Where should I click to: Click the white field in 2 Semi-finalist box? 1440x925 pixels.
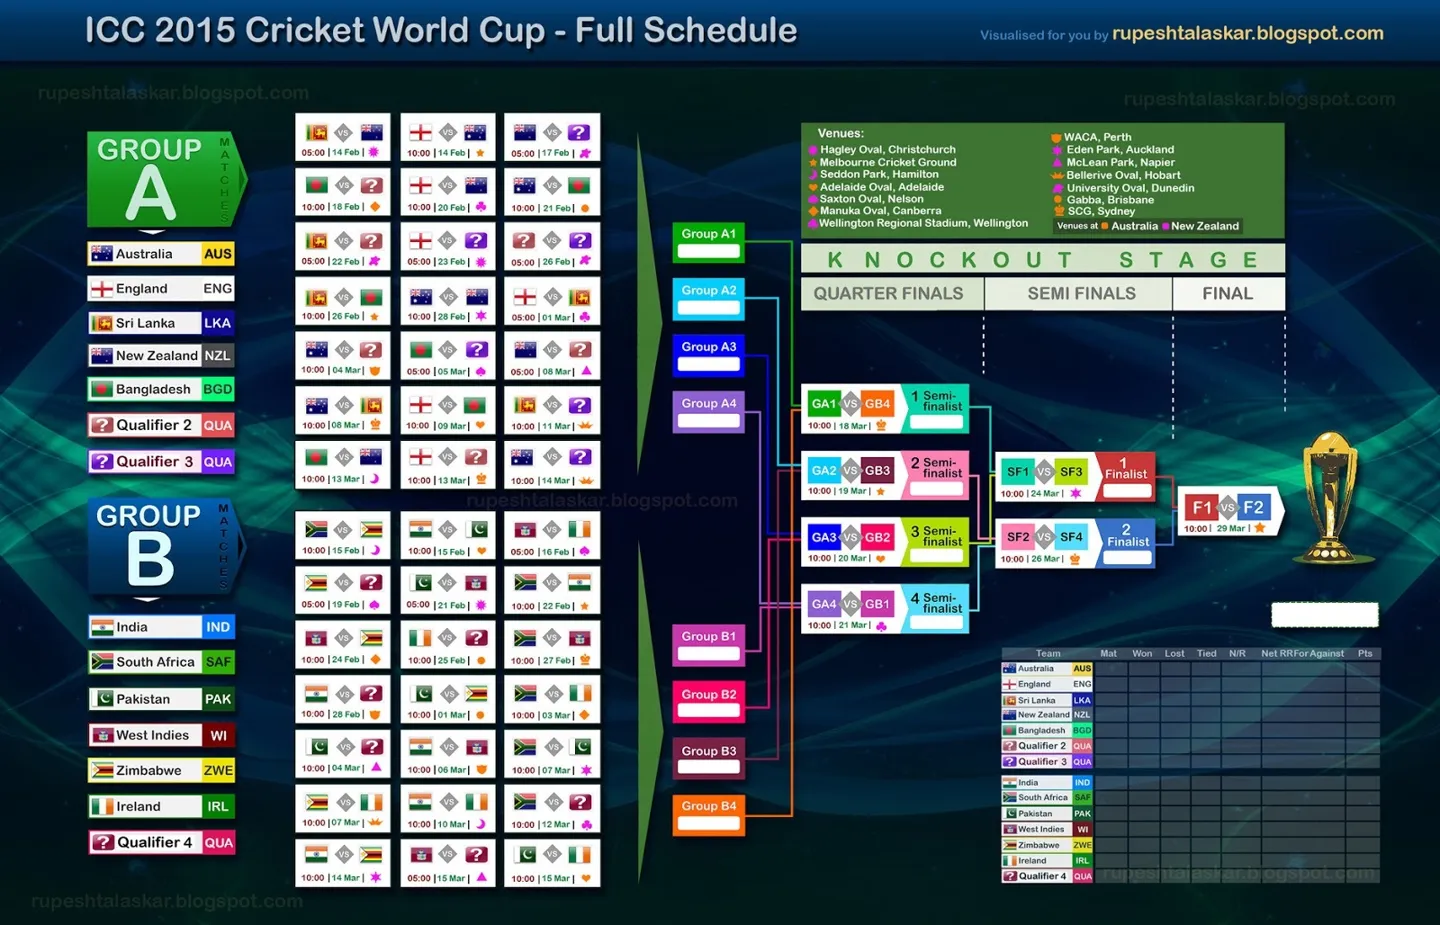pyautogui.click(x=936, y=488)
